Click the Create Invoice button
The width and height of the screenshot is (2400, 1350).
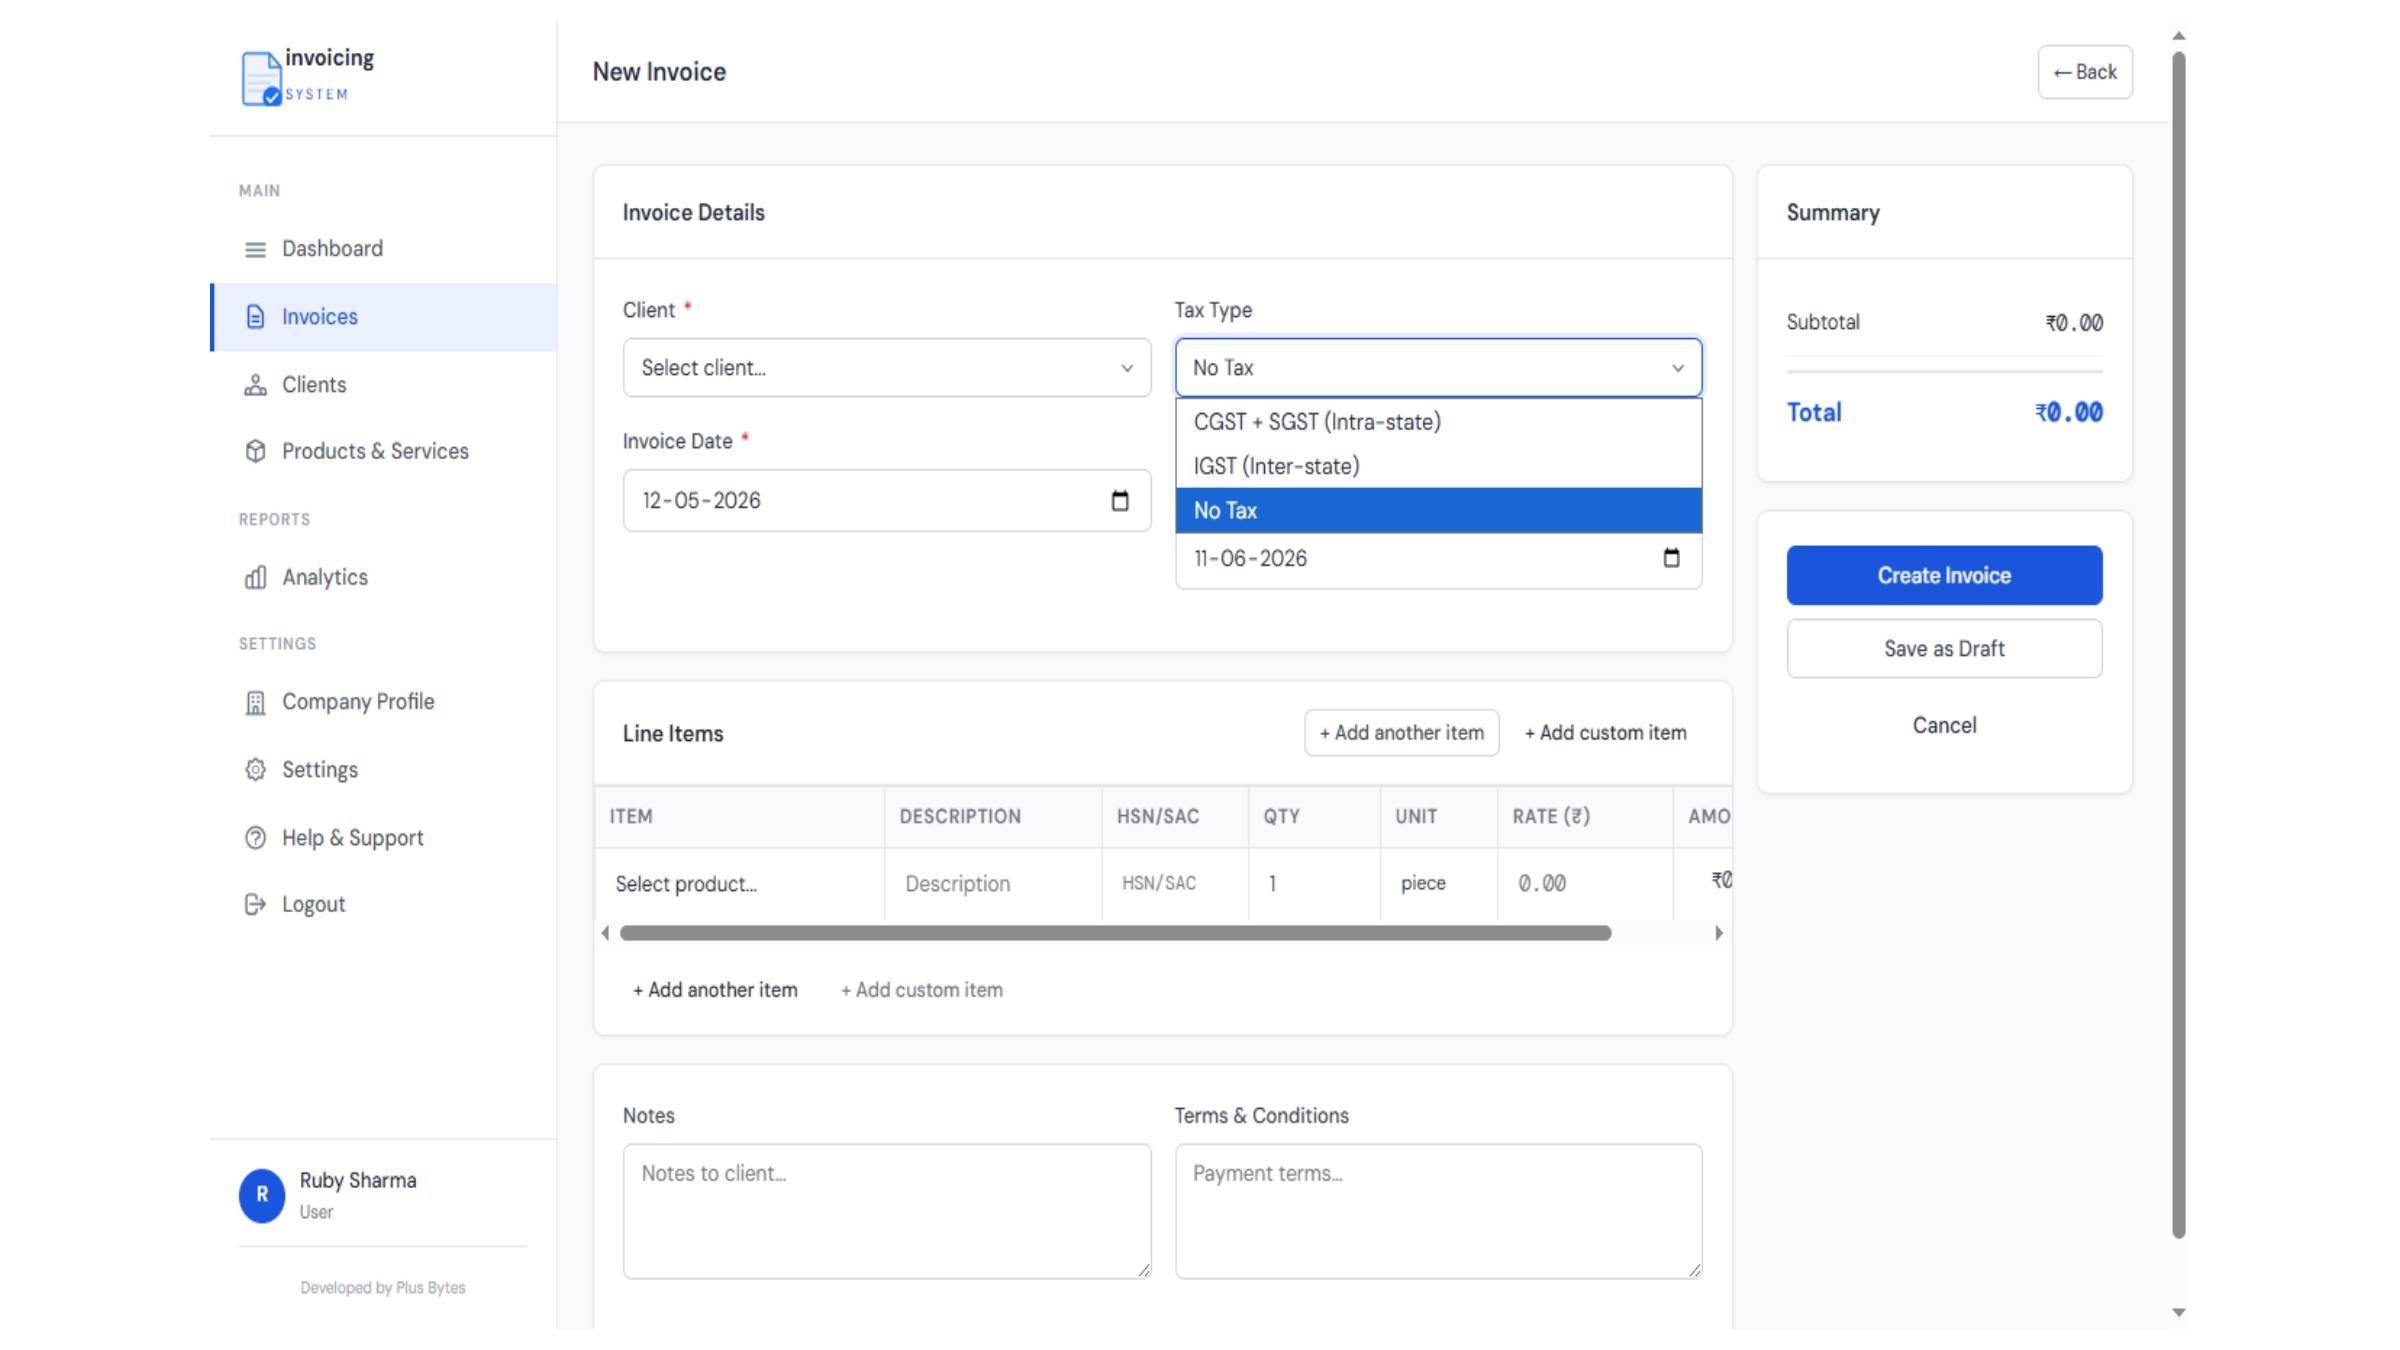[1944, 575]
